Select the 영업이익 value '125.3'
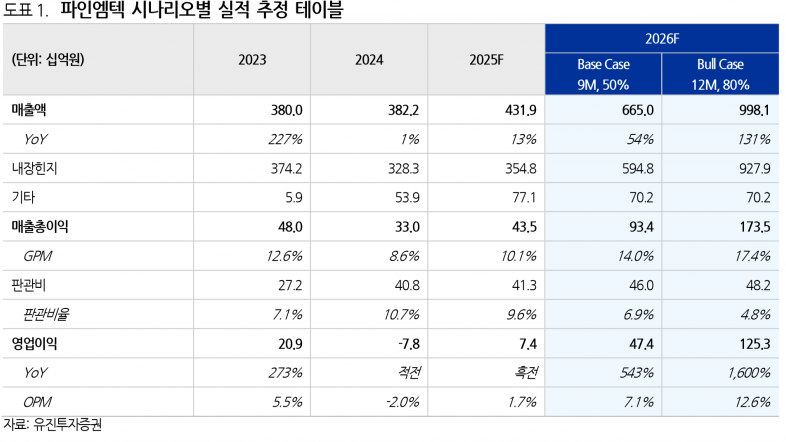Viewport: 786px width, 442px height. (755, 344)
